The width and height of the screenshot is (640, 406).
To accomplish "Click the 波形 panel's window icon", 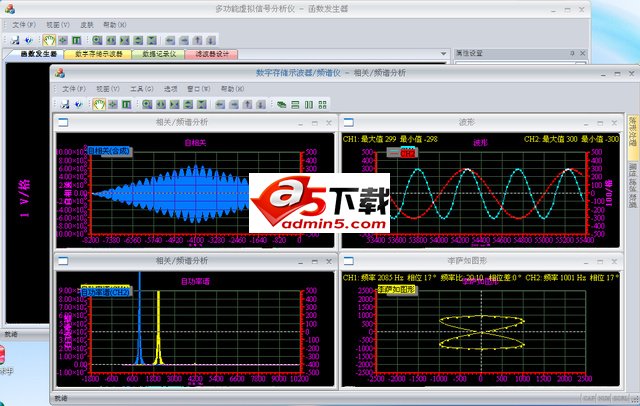I will point(346,122).
